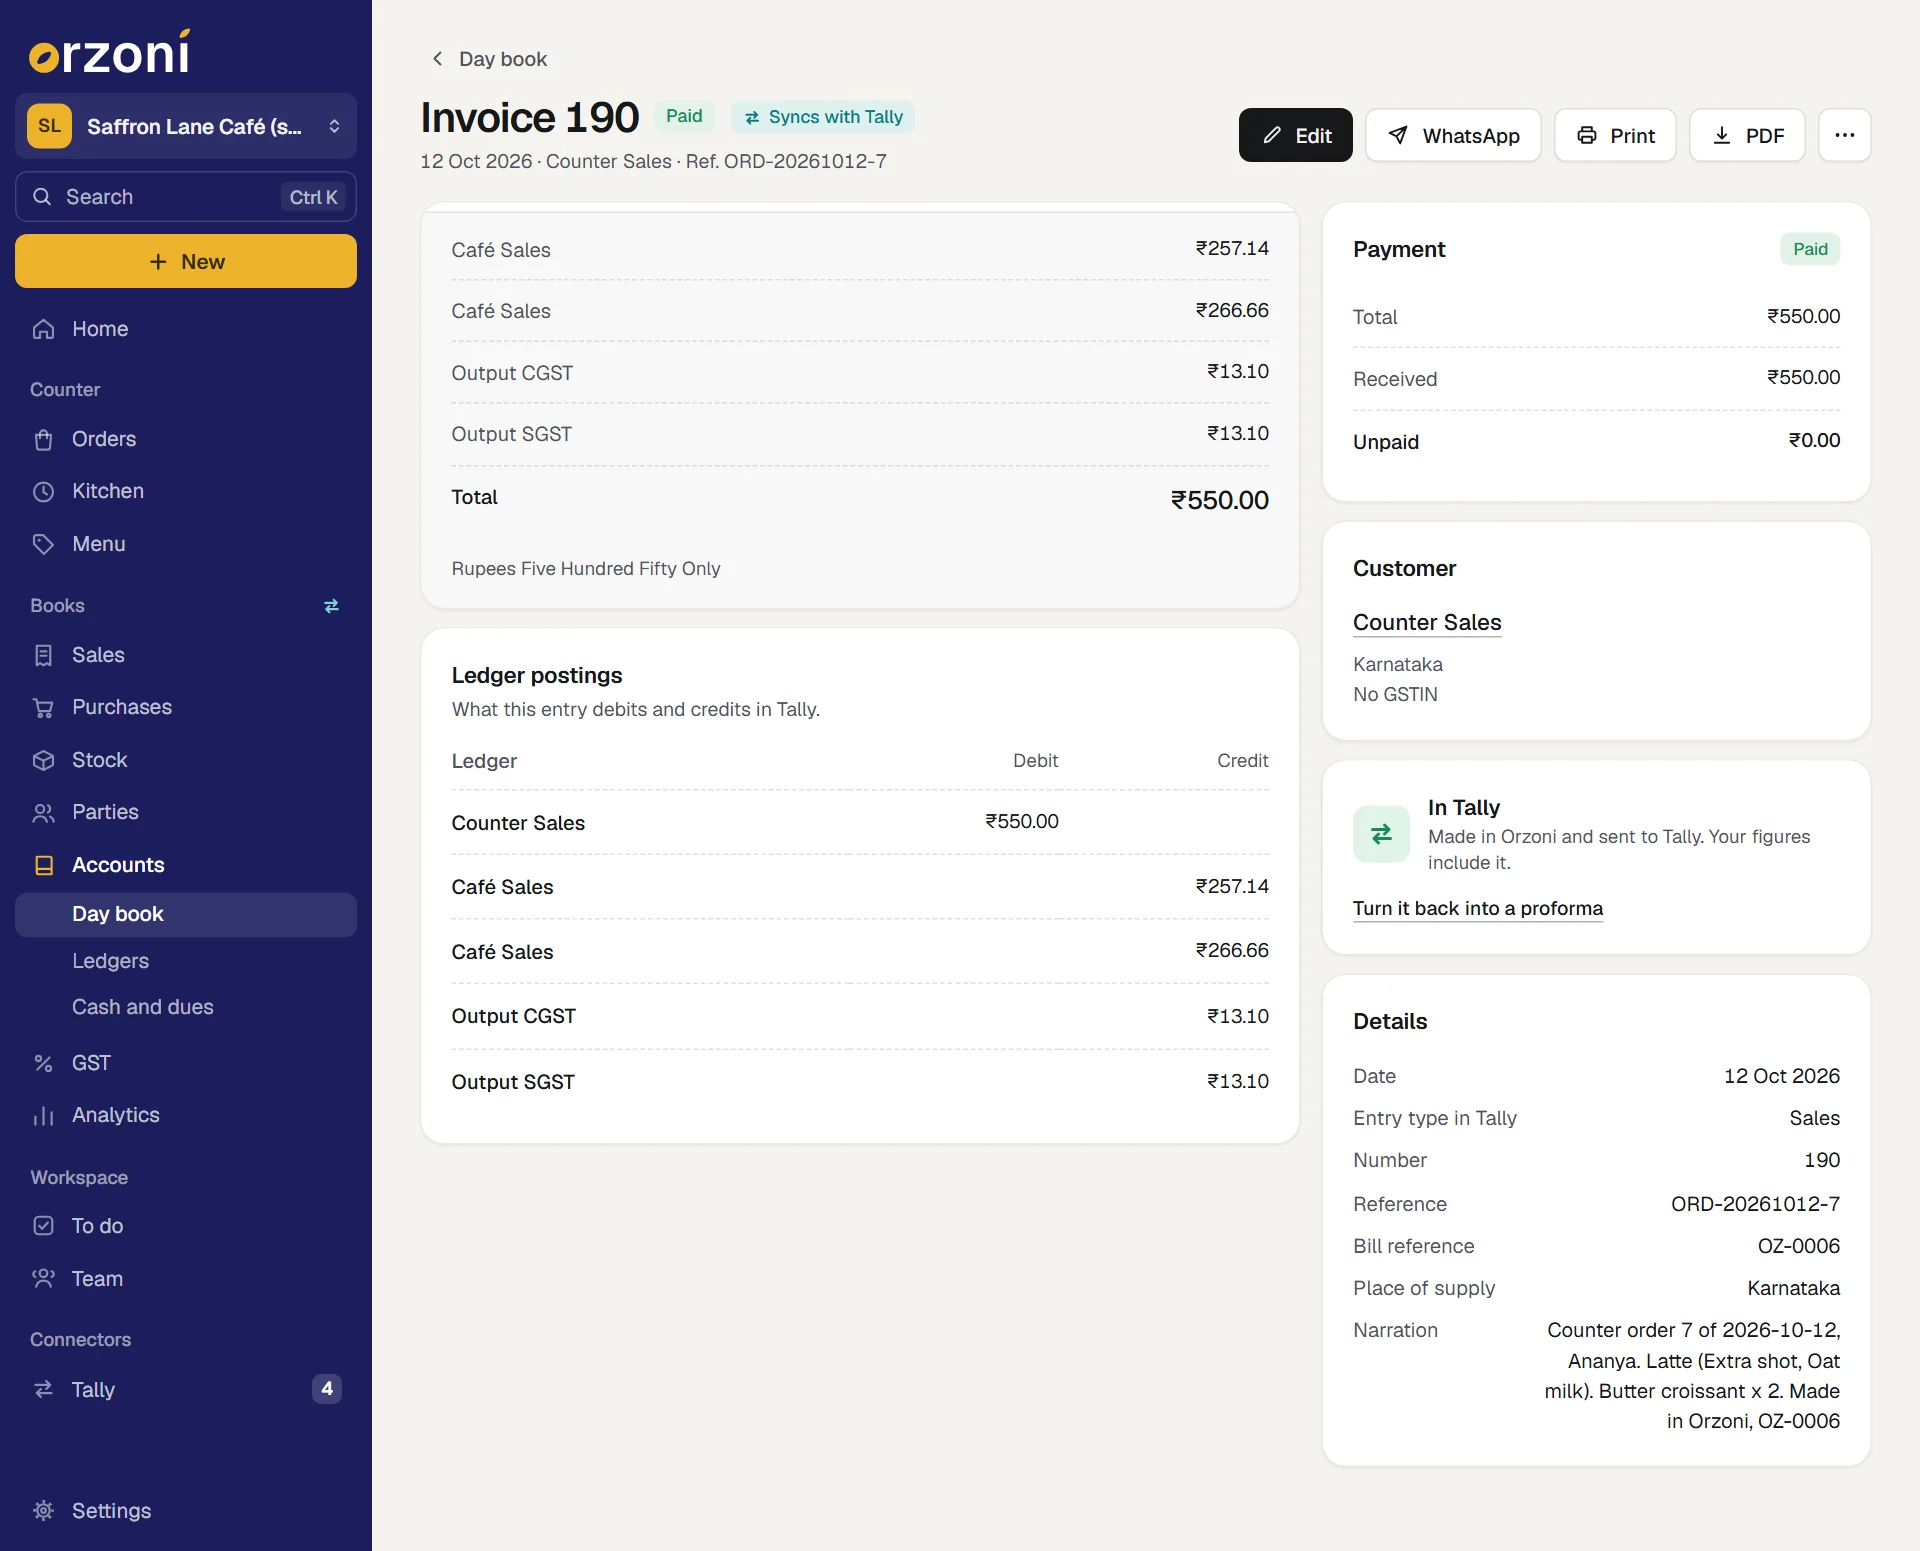The height and width of the screenshot is (1551, 1920).
Task: Open the more options ellipsis button
Action: 1844,135
